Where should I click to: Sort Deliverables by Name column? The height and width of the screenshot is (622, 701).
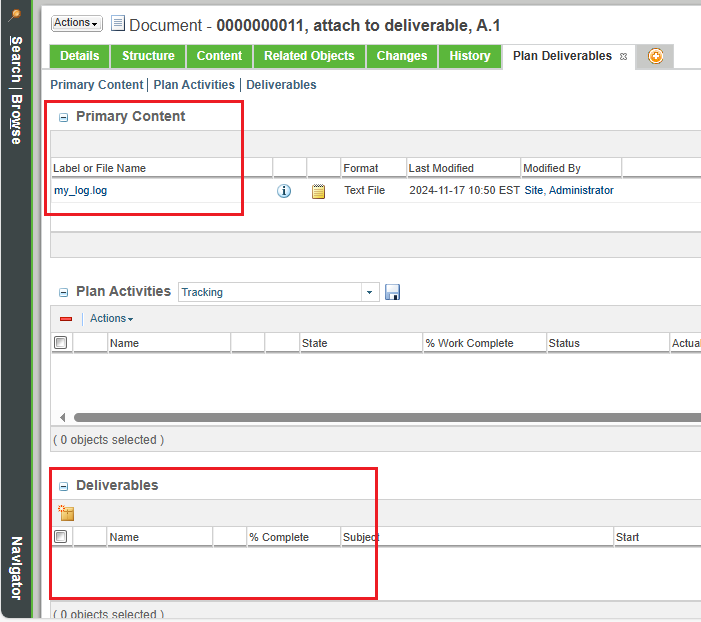coord(160,537)
